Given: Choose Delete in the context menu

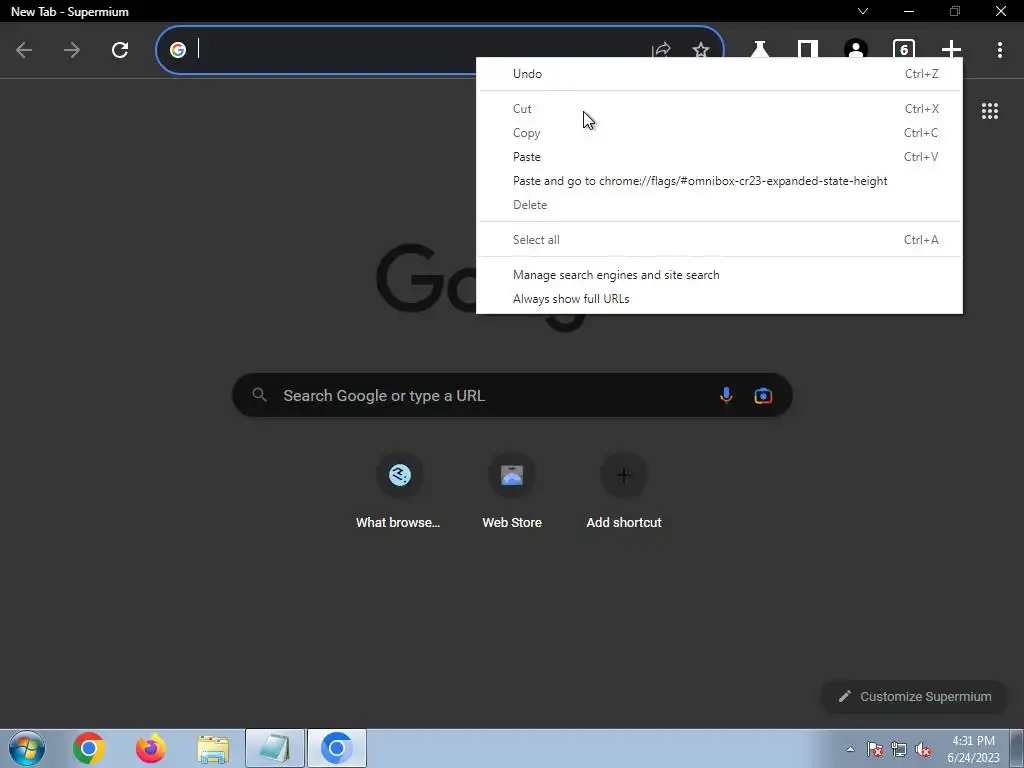Looking at the screenshot, I should 719,205.
